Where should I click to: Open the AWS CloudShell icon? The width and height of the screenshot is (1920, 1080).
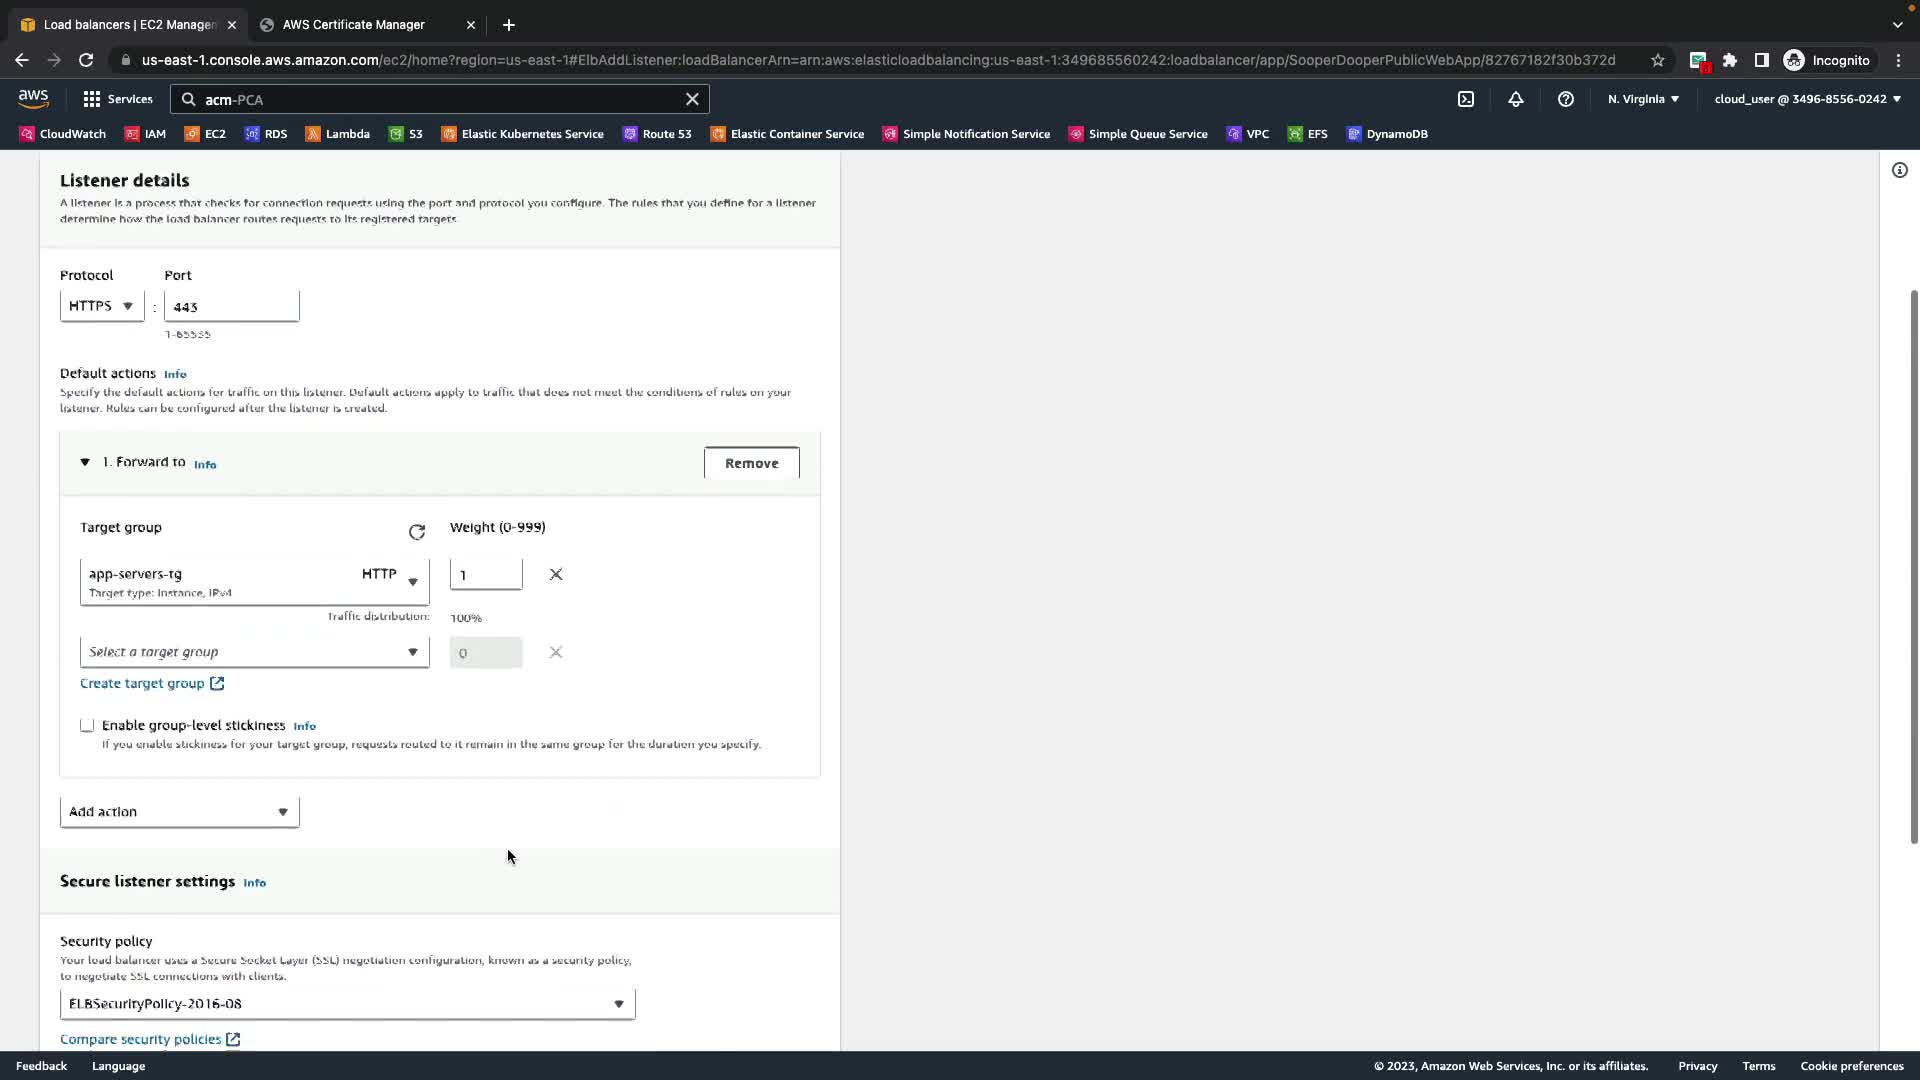click(1466, 99)
